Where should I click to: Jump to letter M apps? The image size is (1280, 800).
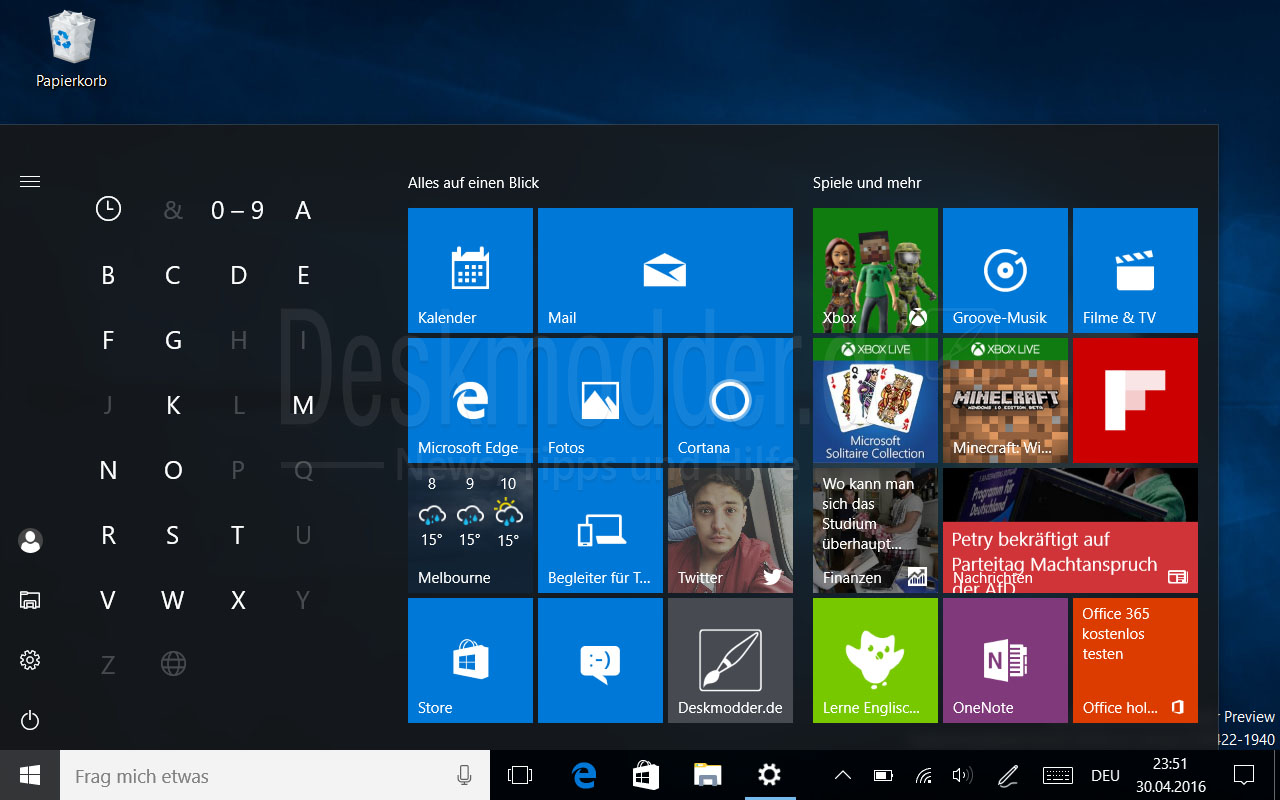[x=303, y=405]
